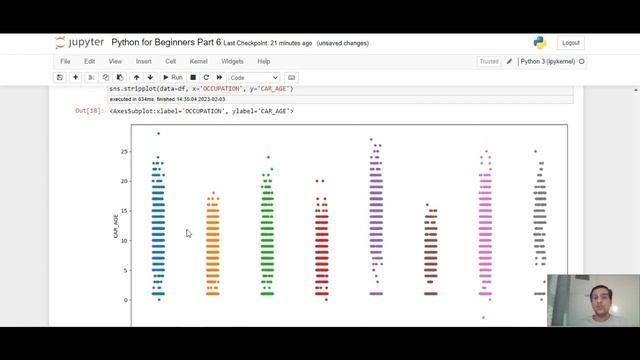Open the Kernel menu
The image size is (640, 360).
tap(199, 62)
